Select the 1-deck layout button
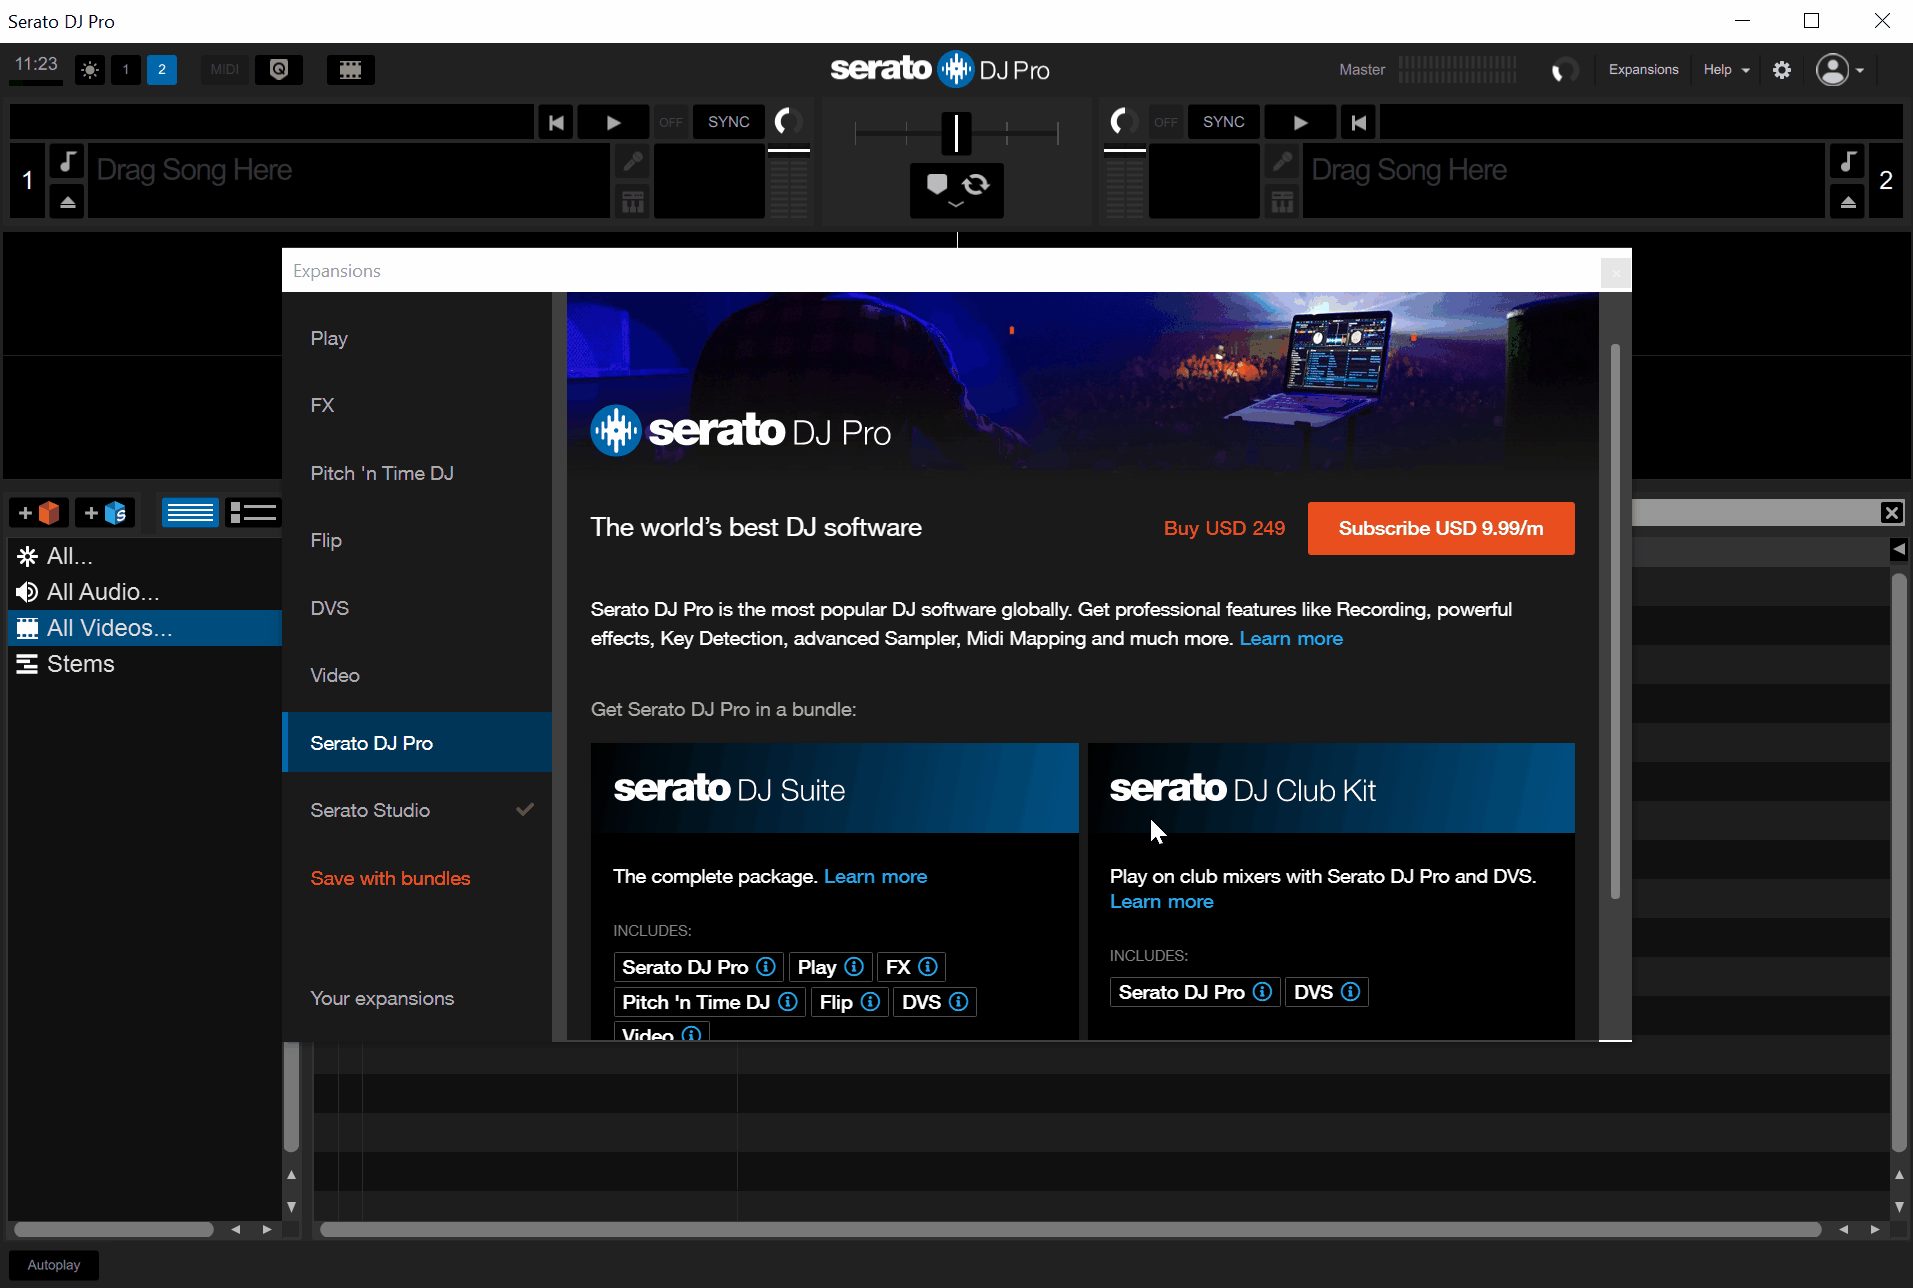This screenshot has height=1288, width=1913. point(125,70)
